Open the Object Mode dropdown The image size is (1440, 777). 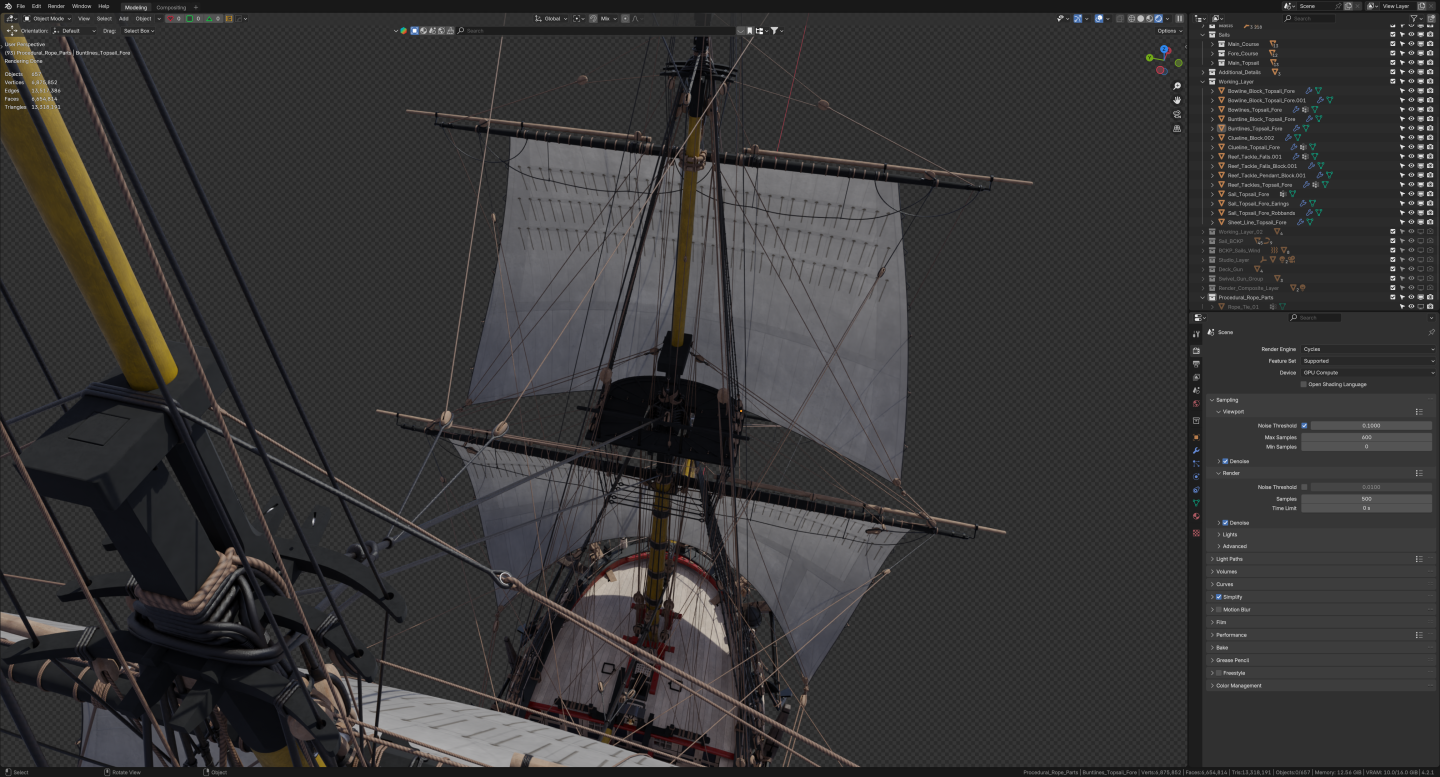(45, 18)
